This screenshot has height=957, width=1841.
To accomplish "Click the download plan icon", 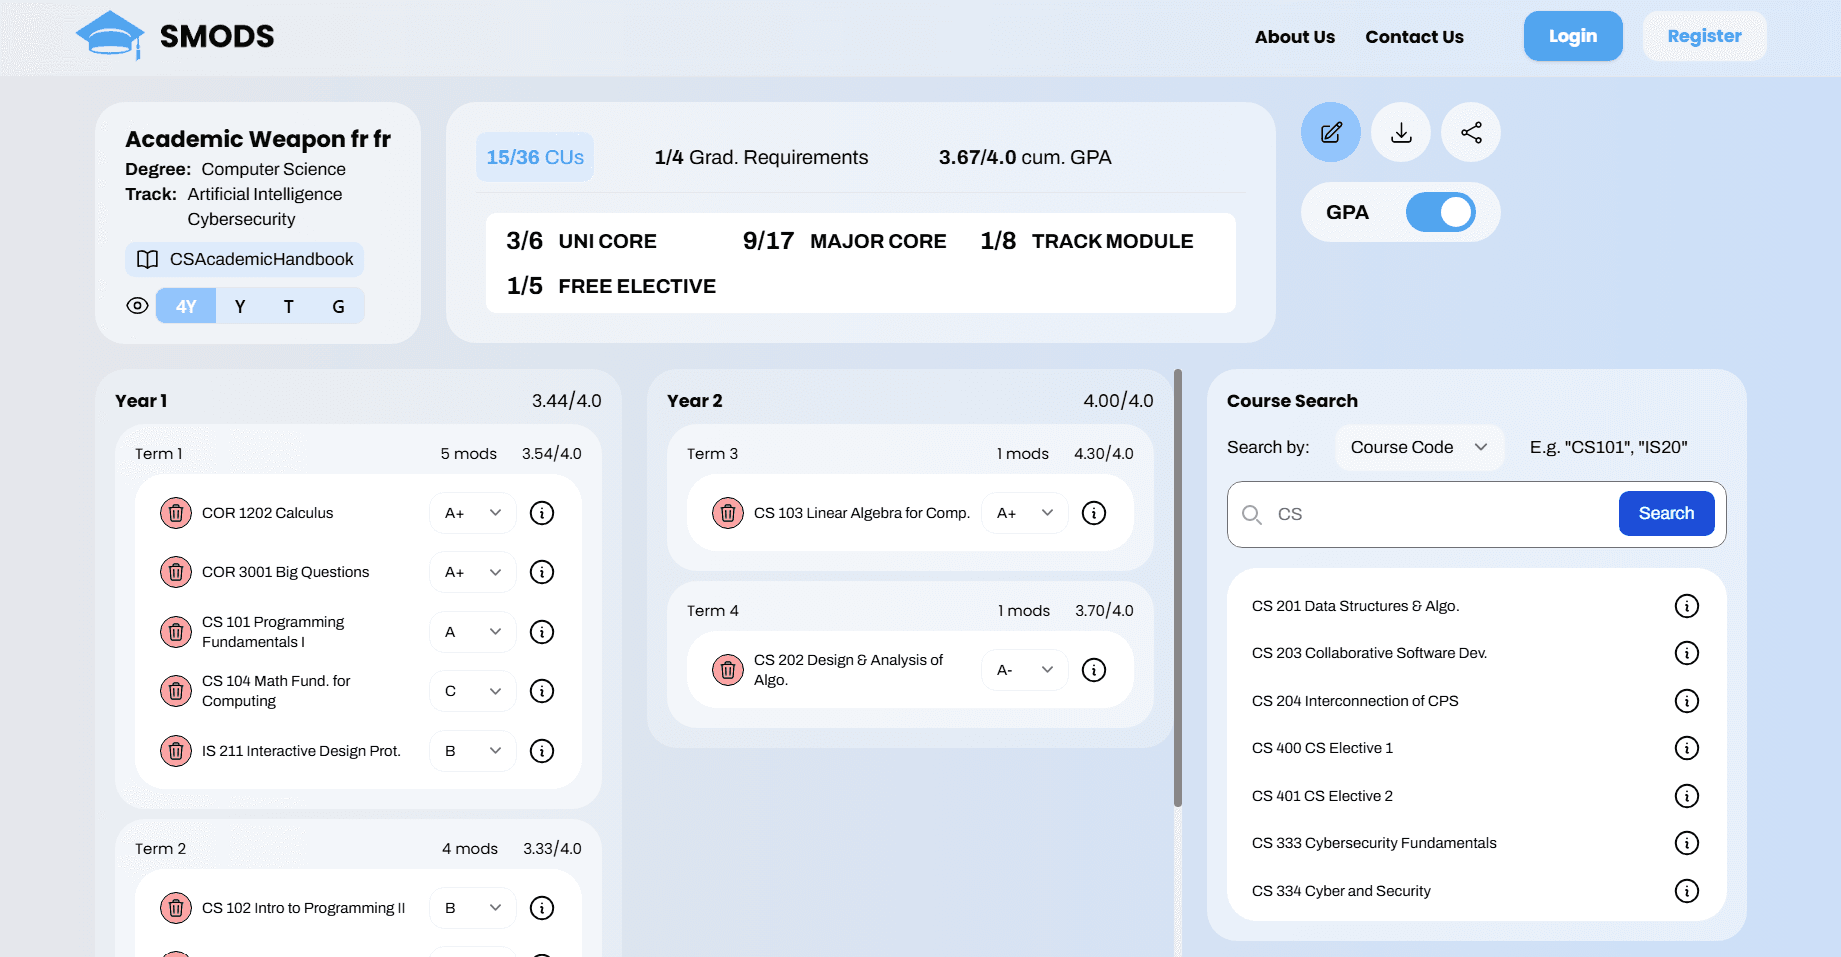I will [x=1401, y=132].
